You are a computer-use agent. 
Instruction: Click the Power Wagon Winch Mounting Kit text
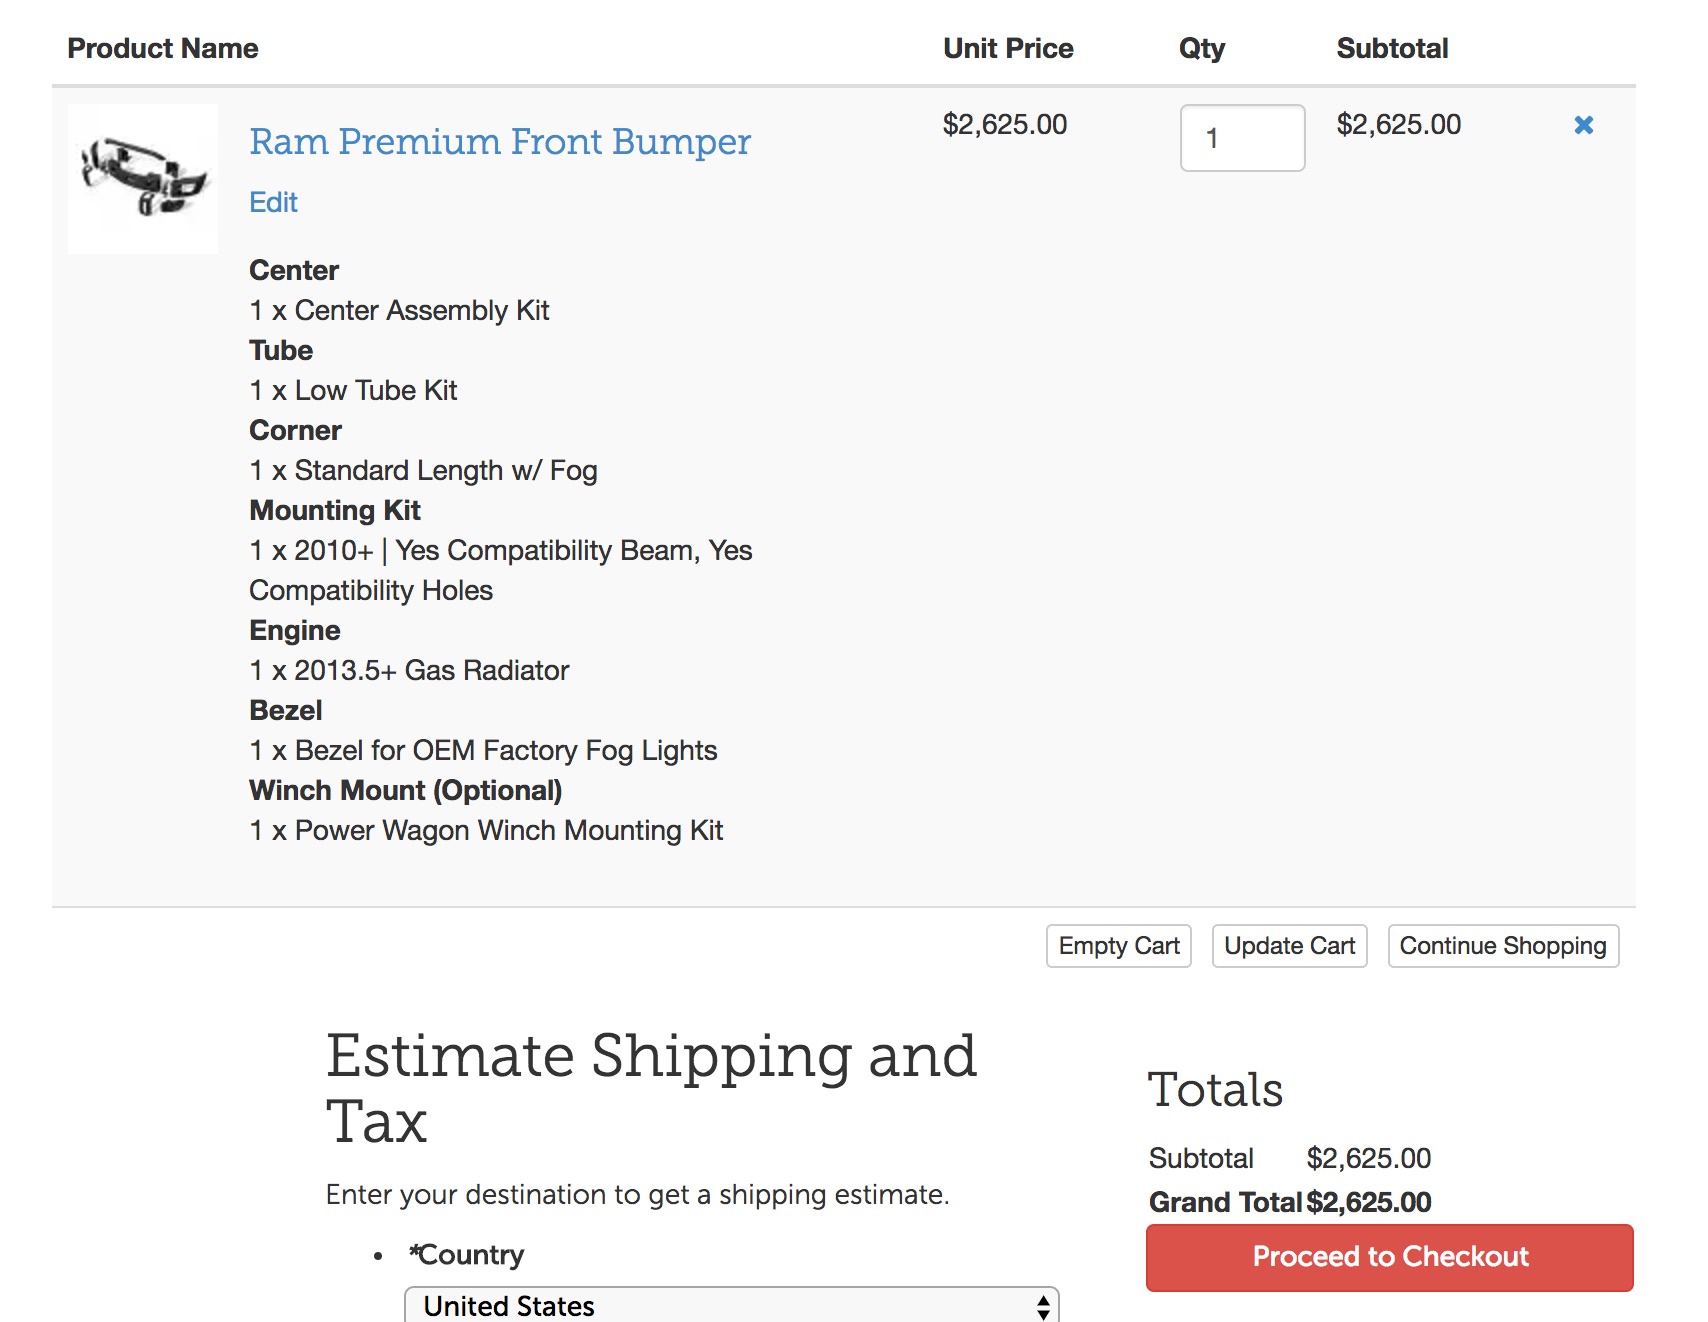508,830
